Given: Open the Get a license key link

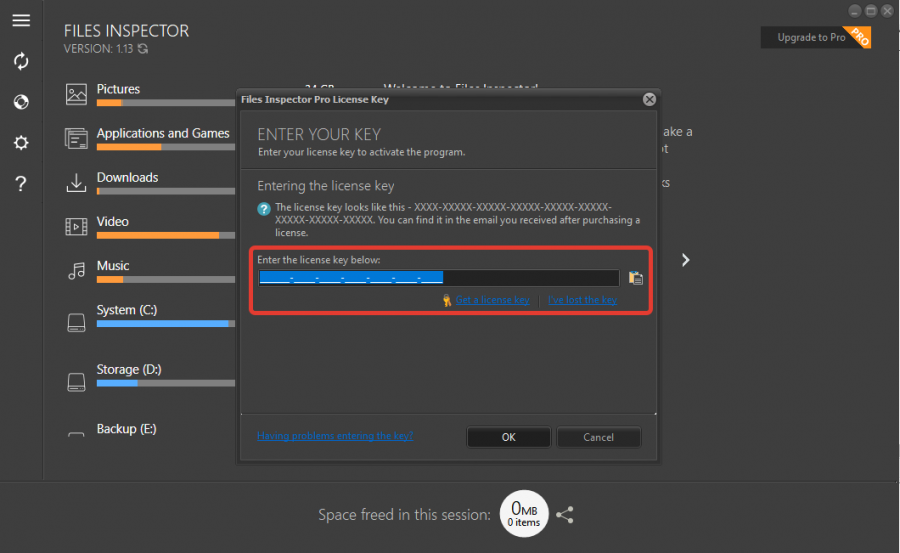Looking at the screenshot, I should [492, 300].
